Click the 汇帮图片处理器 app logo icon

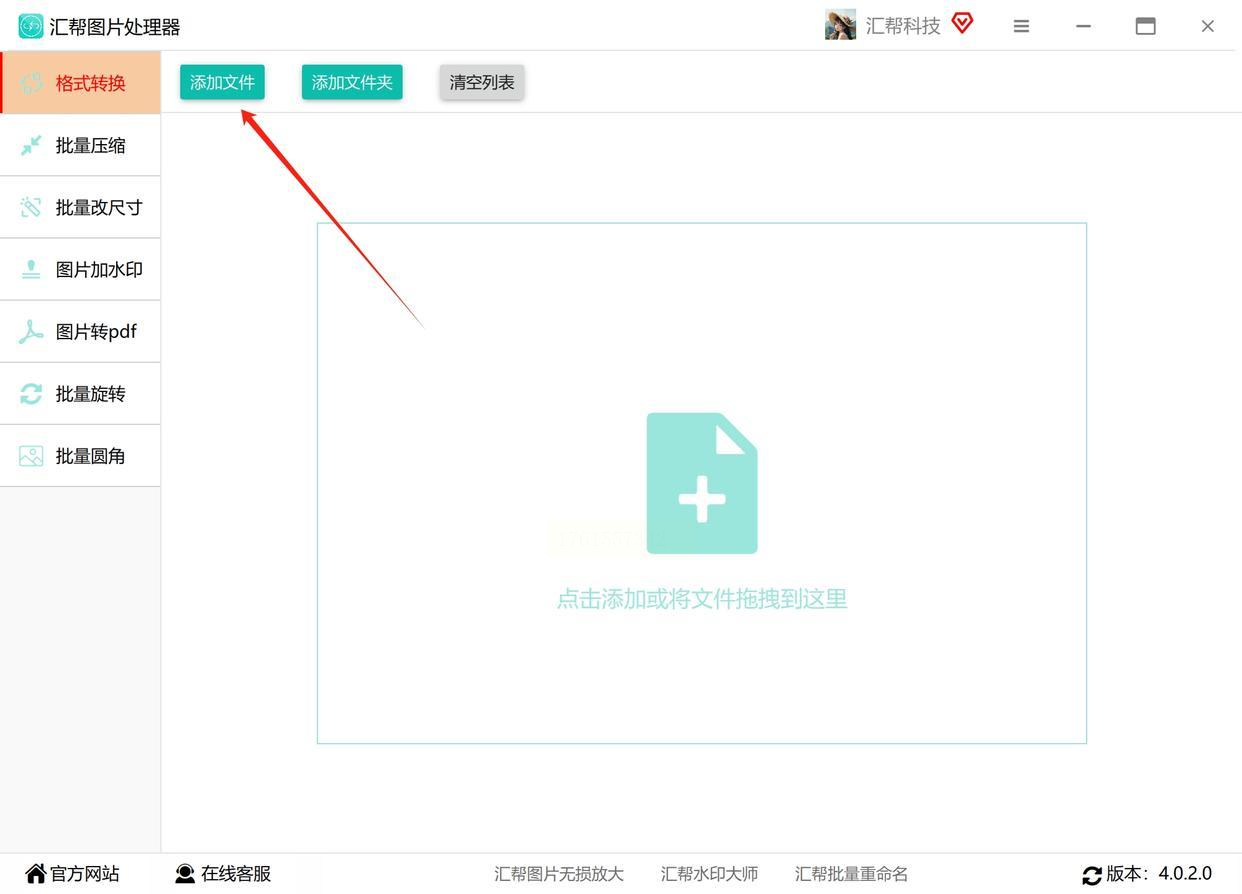tap(31, 26)
